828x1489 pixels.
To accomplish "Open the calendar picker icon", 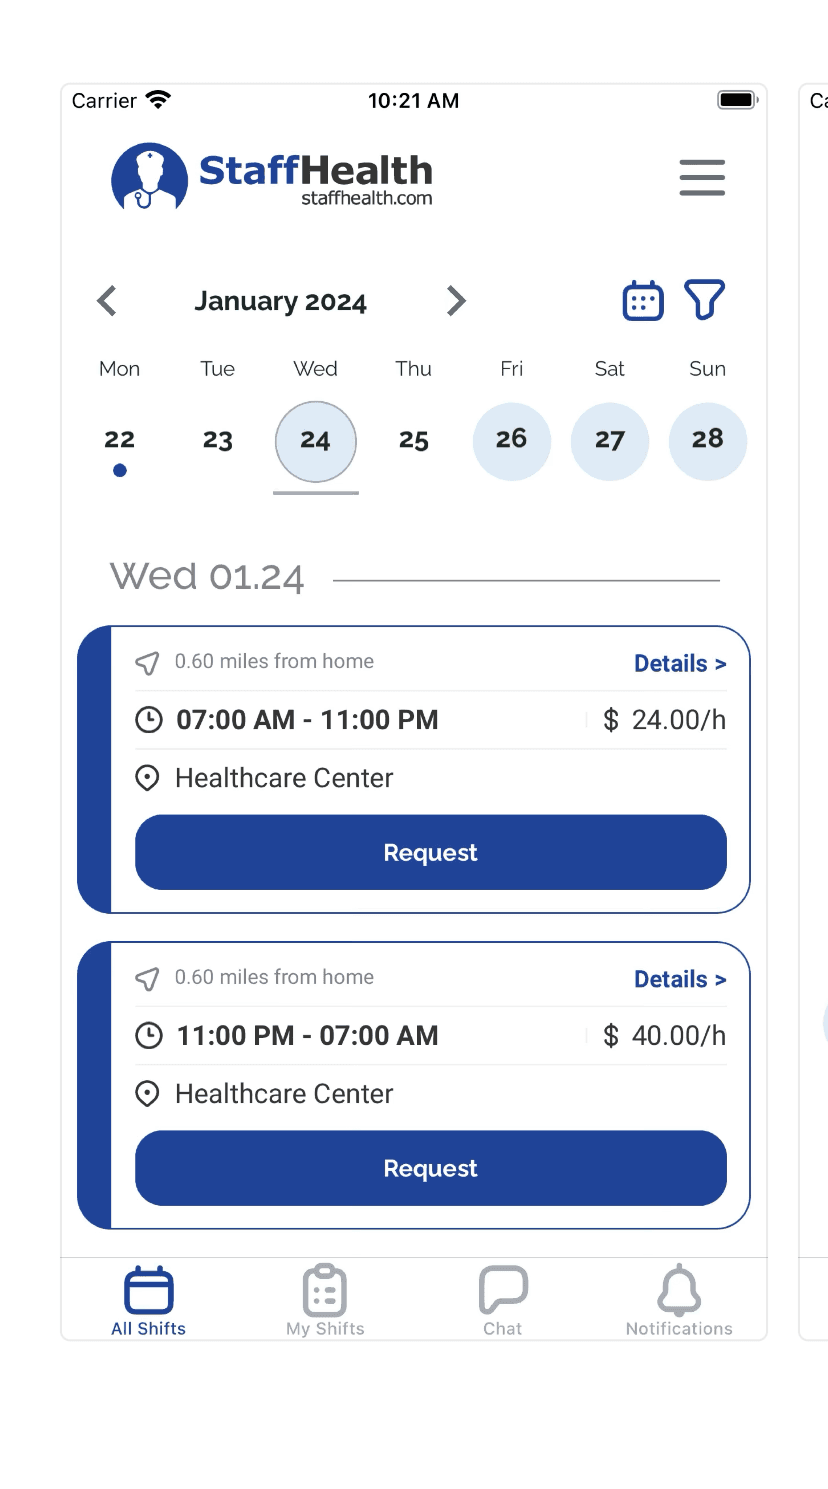I will click(643, 300).
